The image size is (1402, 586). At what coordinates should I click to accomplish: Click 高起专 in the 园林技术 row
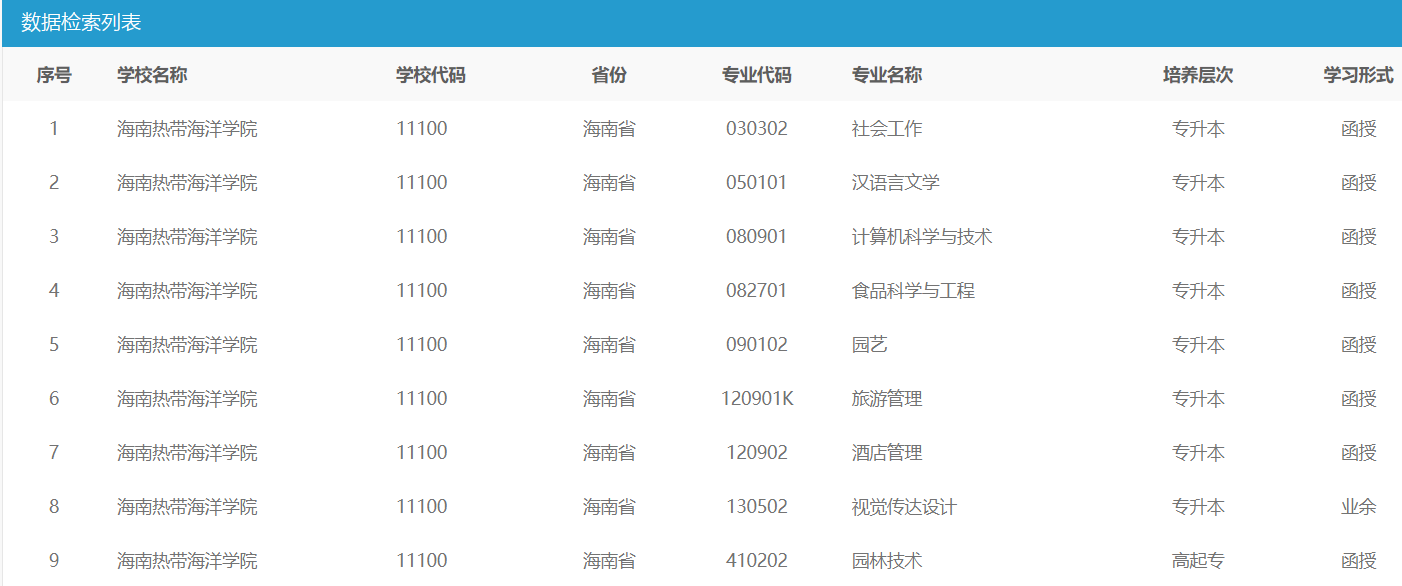point(1198,561)
